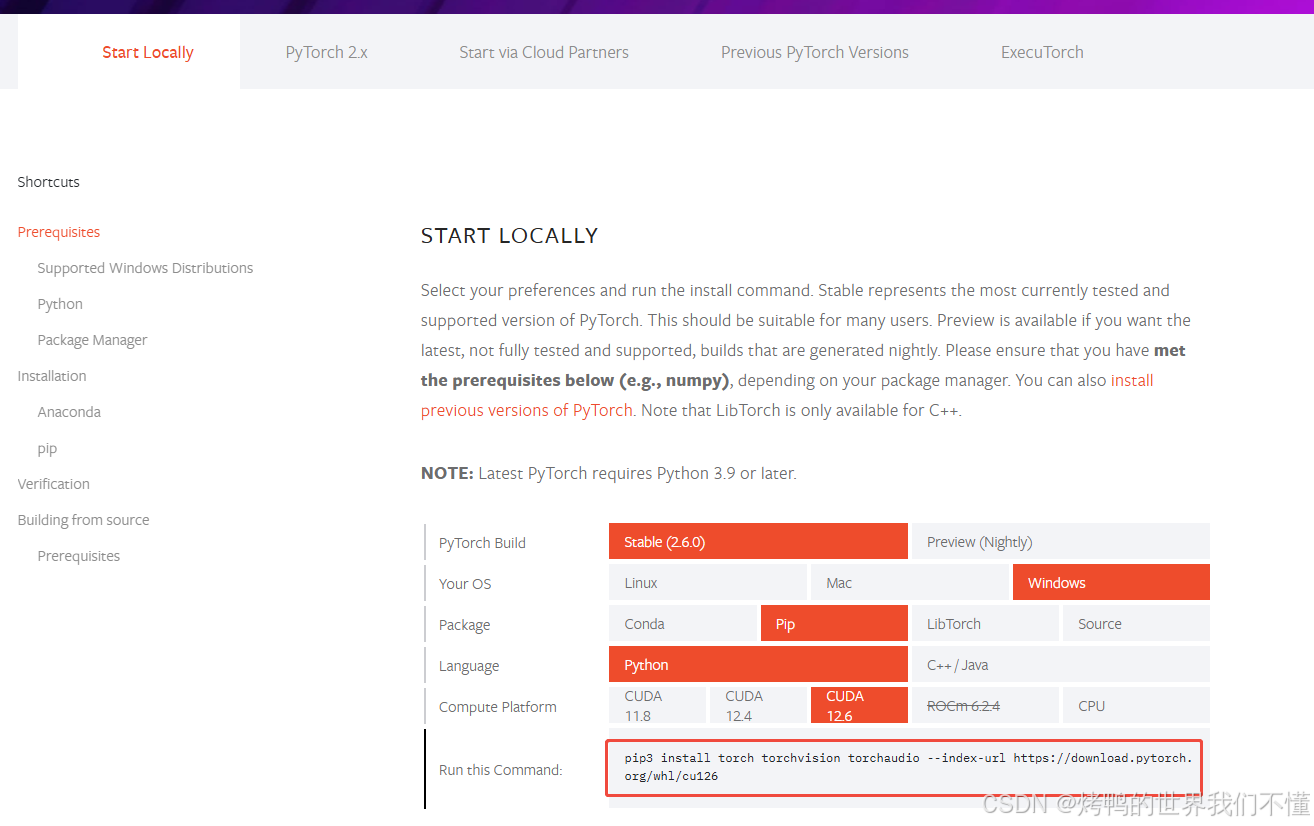This screenshot has width=1314, height=826.
Task: Click the Language row label
Action: (469, 666)
